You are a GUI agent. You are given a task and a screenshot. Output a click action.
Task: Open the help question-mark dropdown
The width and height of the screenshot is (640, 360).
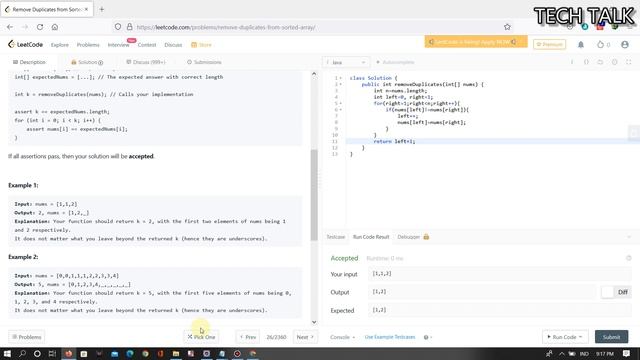tap(428, 337)
